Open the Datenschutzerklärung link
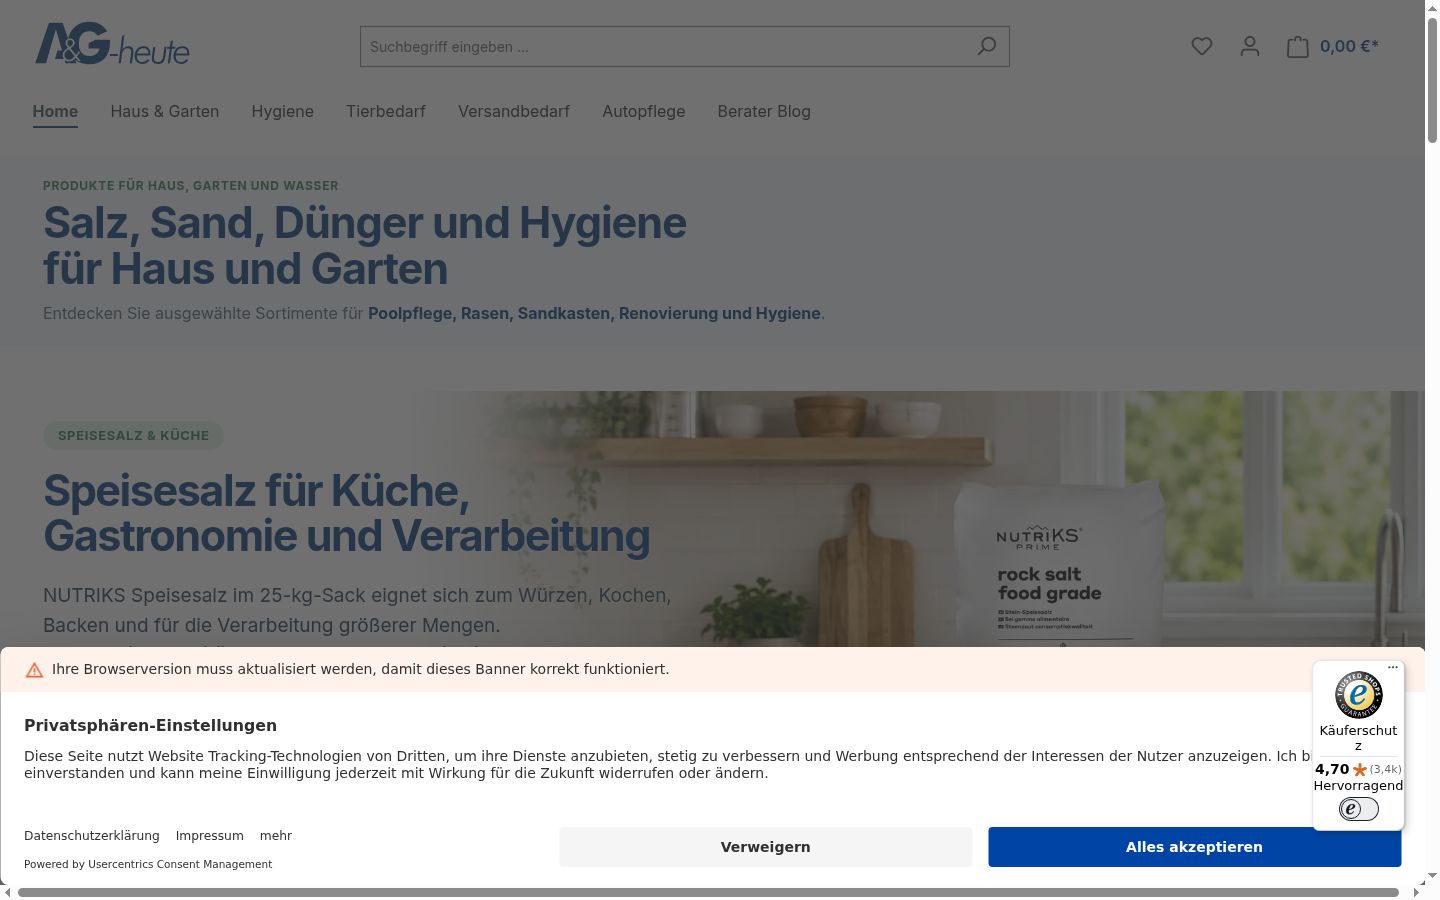Screen dimensions: 1440x900 (92, 836)
